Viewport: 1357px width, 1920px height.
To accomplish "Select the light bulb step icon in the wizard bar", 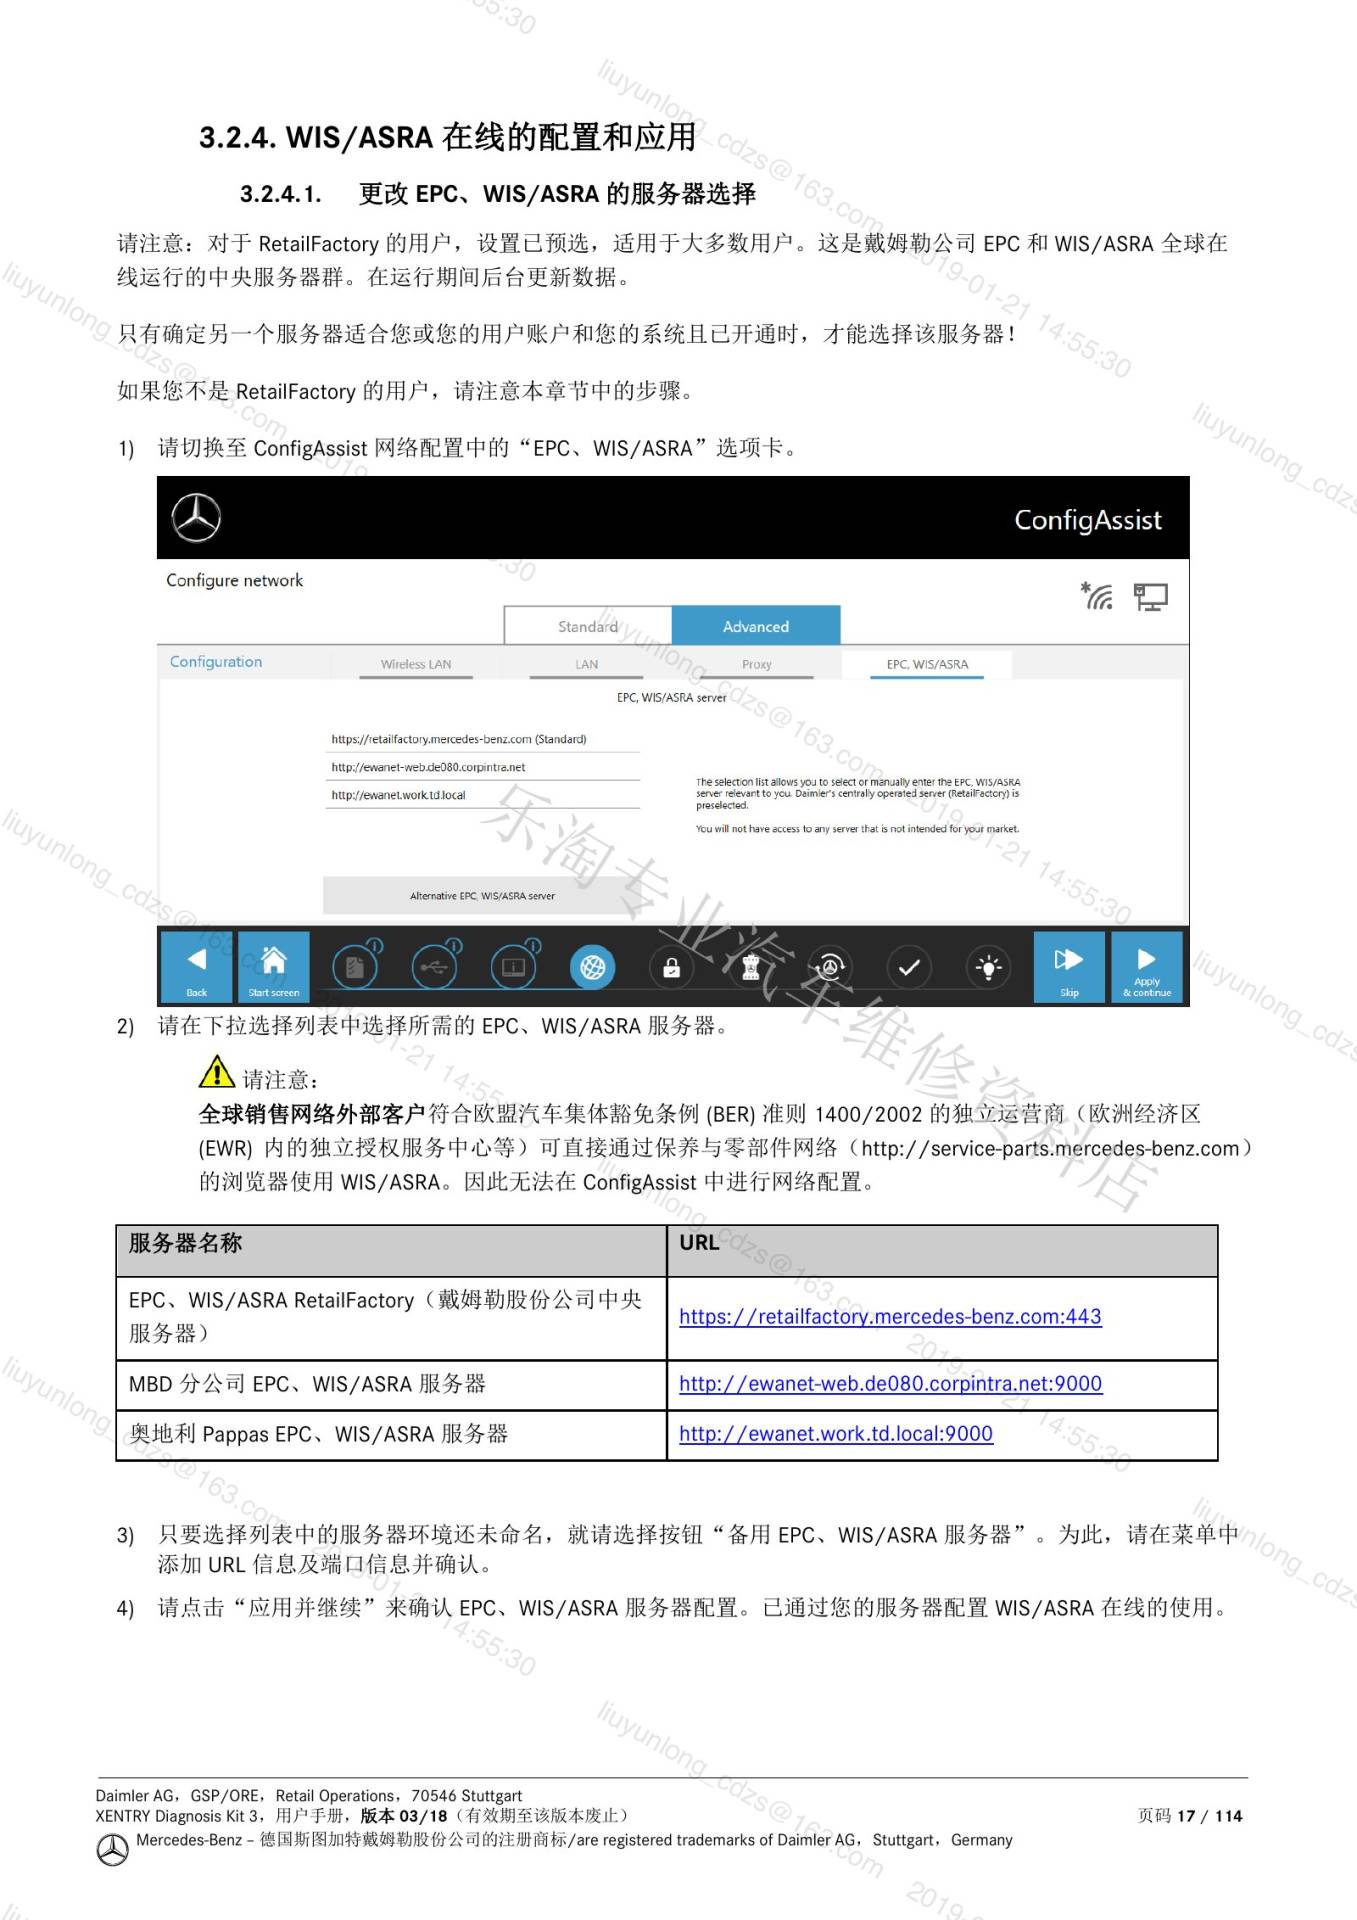I will [988, 967].
